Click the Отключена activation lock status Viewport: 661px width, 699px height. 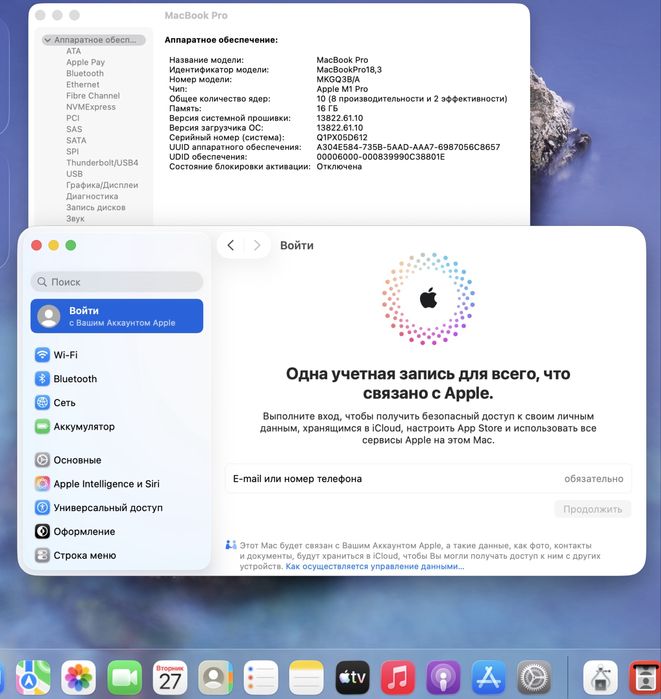339,166
